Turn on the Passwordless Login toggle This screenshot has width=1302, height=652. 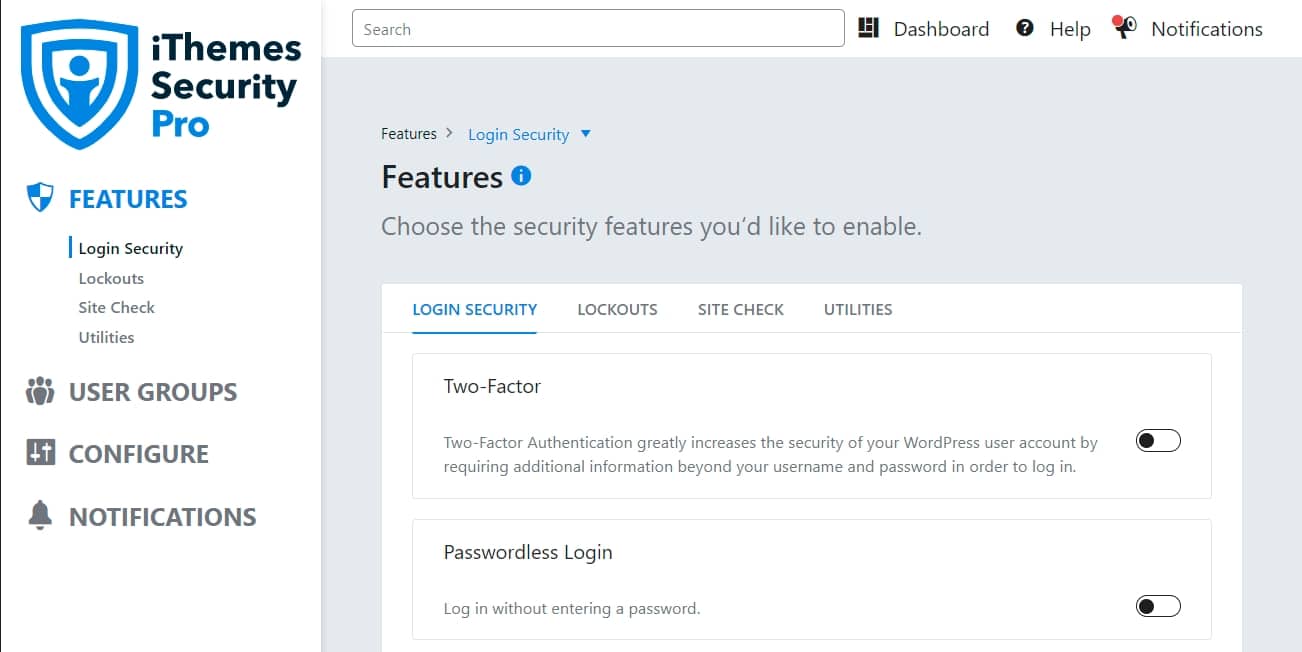[1158, 606]
